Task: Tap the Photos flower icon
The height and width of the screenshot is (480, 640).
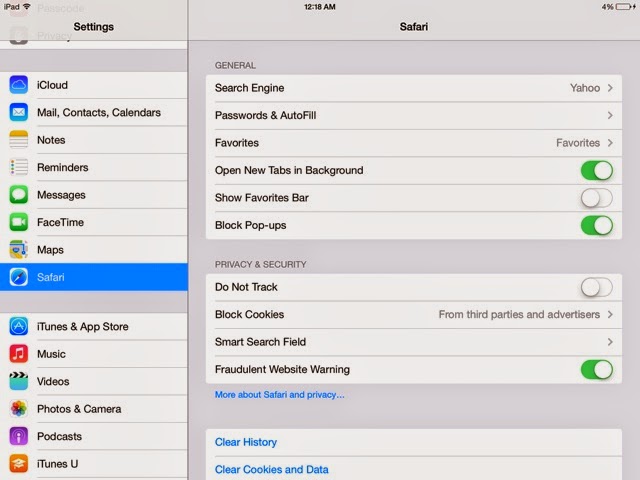Action: [19, 409]
